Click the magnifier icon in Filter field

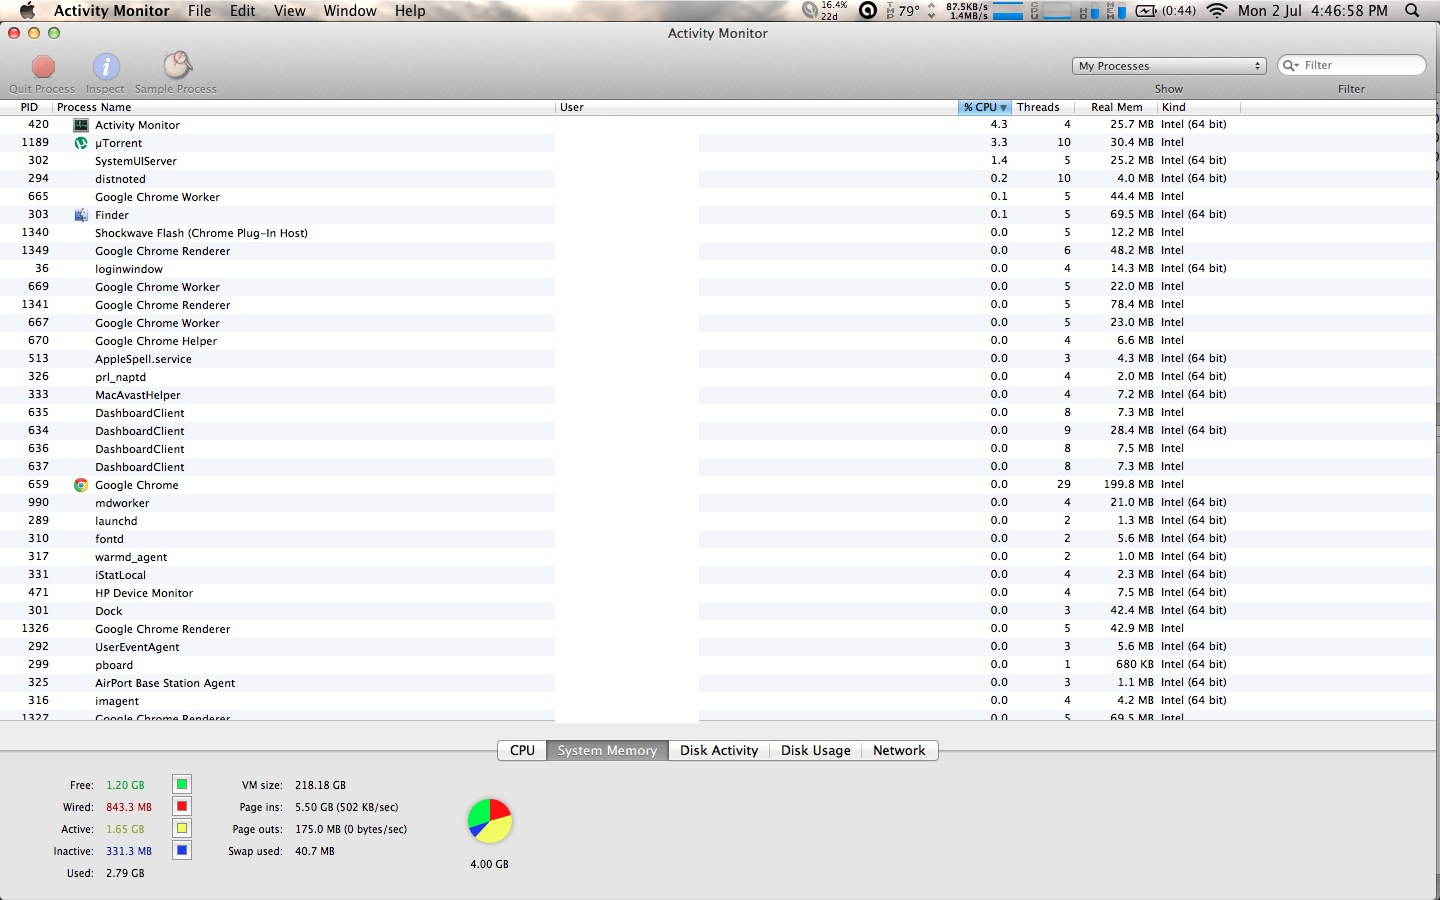coord(1291,66)
